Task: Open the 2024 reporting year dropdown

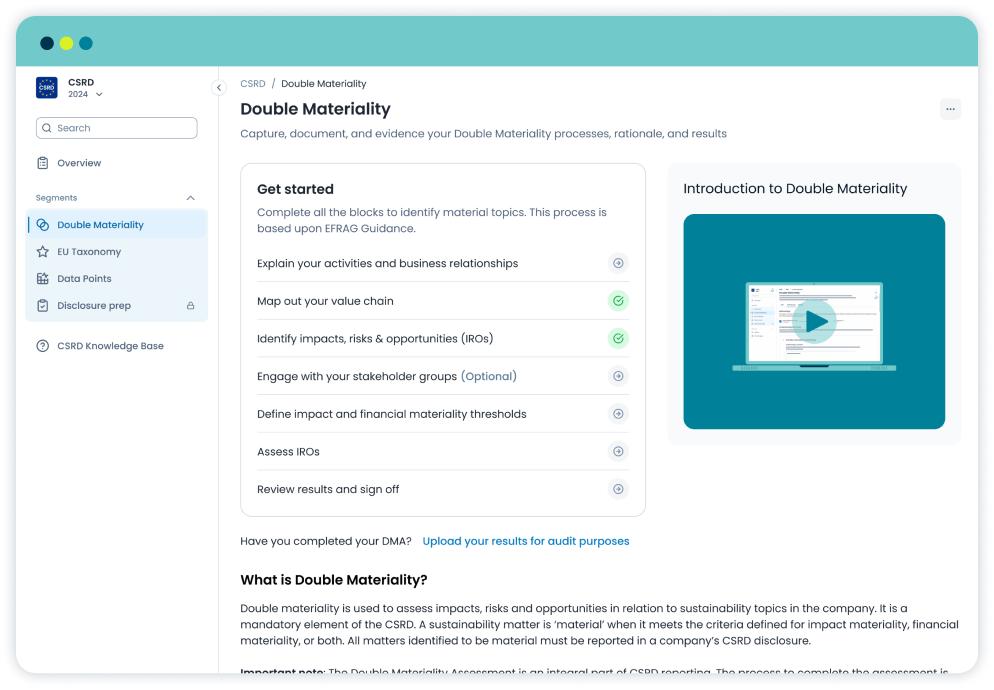Action: click(86, 94)
